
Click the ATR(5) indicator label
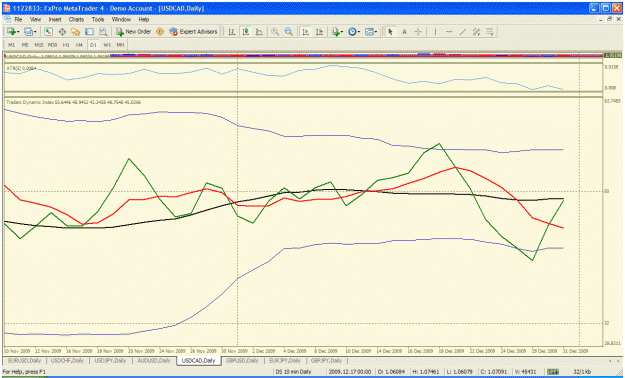tap(21, 69)
